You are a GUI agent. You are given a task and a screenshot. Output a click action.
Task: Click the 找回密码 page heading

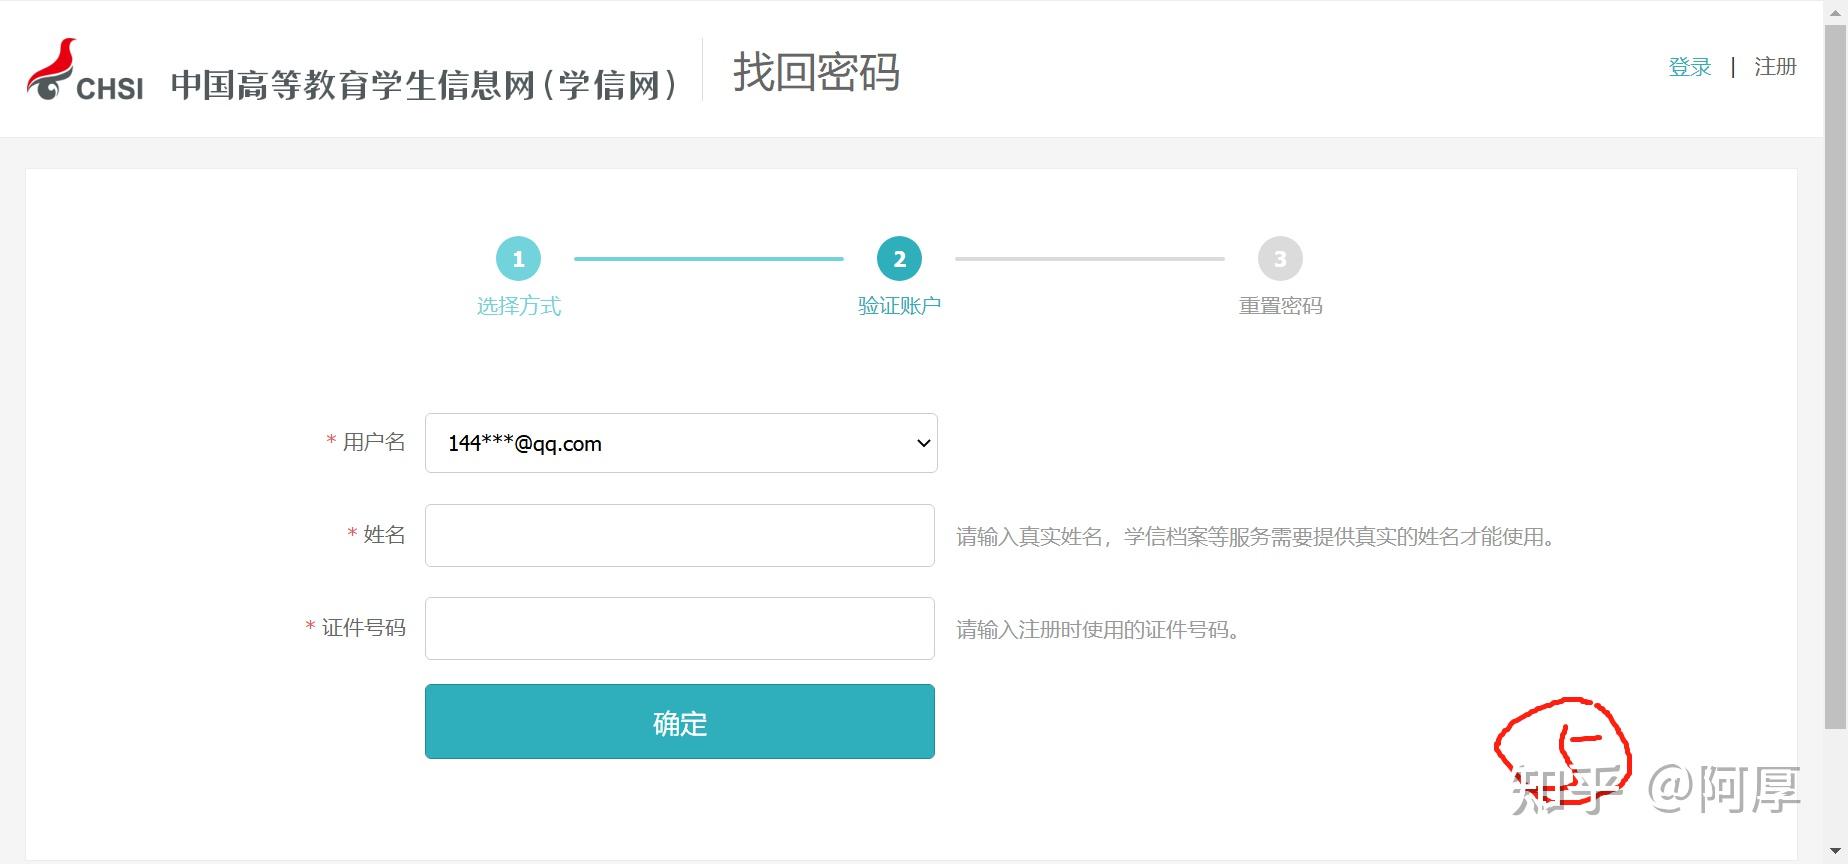click(x=816, y=72)
